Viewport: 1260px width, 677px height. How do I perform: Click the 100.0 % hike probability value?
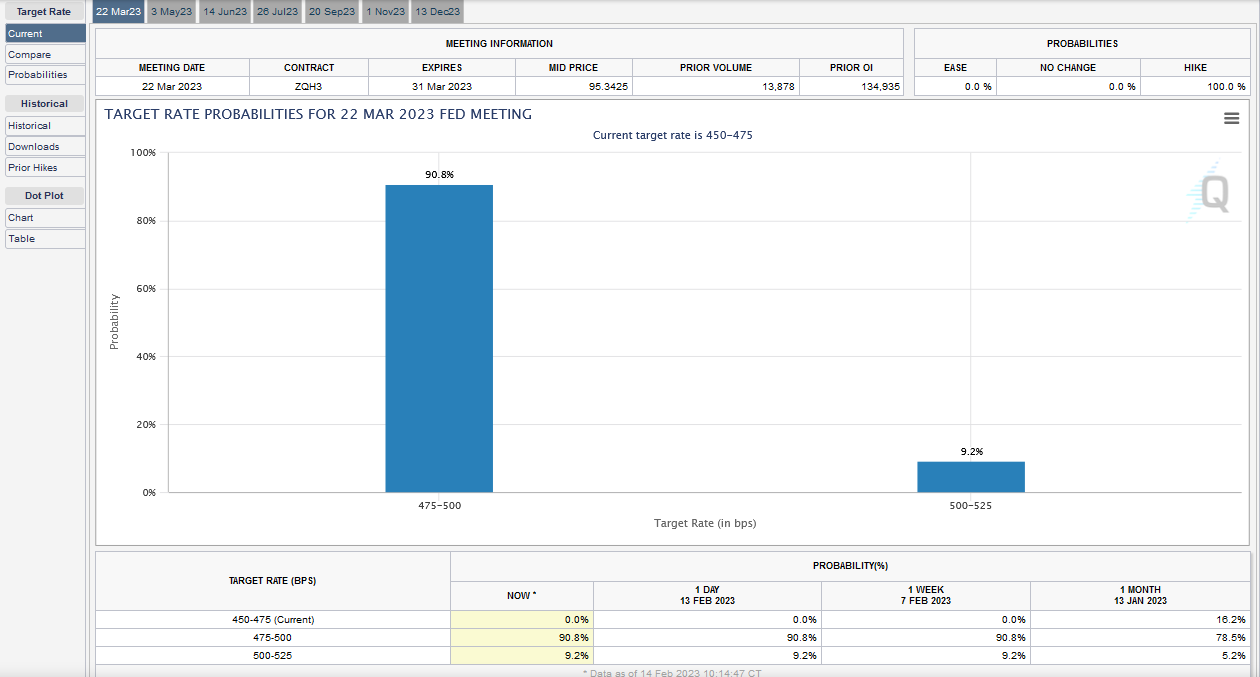point(1226,87)
